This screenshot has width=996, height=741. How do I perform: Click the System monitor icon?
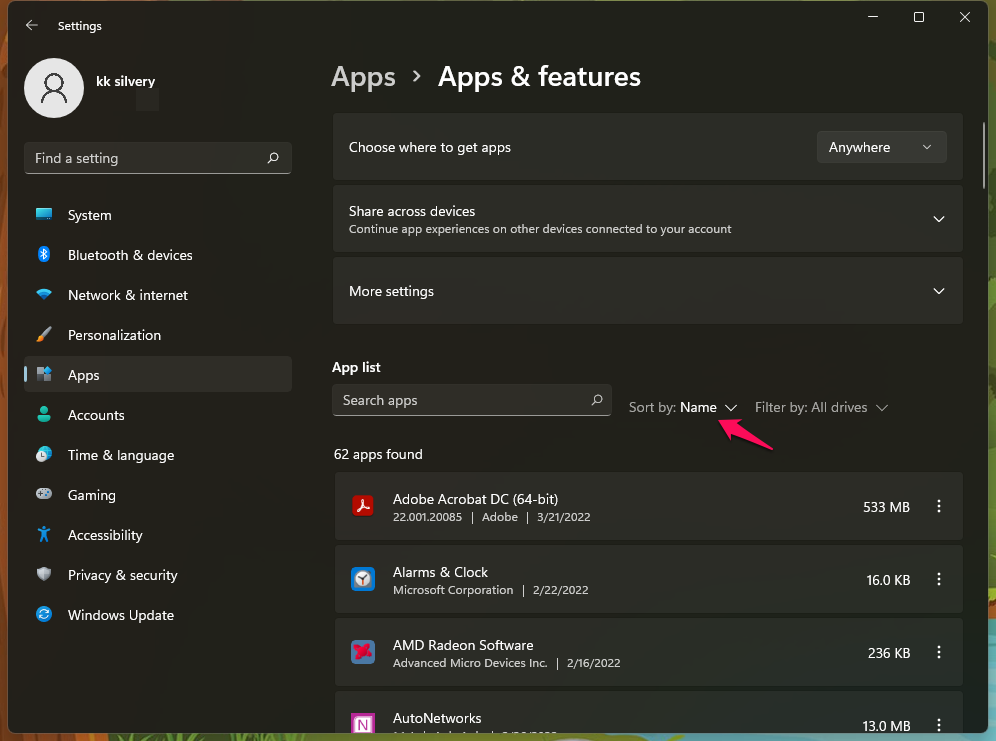[x=44, y=215]
